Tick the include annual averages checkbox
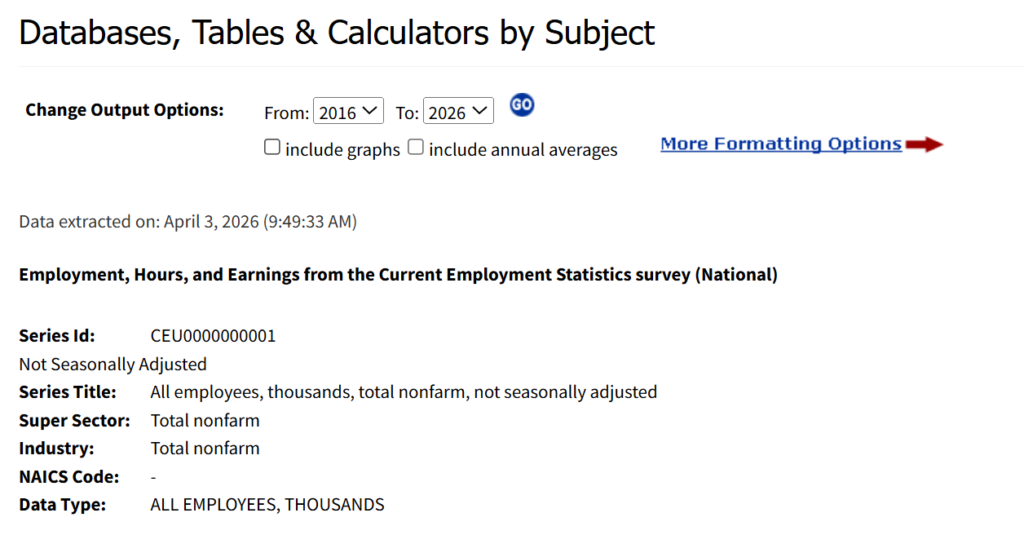 (416, 148)
